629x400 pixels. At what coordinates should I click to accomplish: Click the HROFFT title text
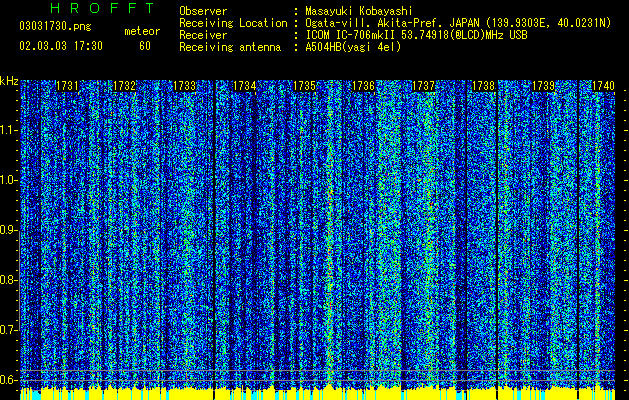pyautogui.click(x=103, y=8)
